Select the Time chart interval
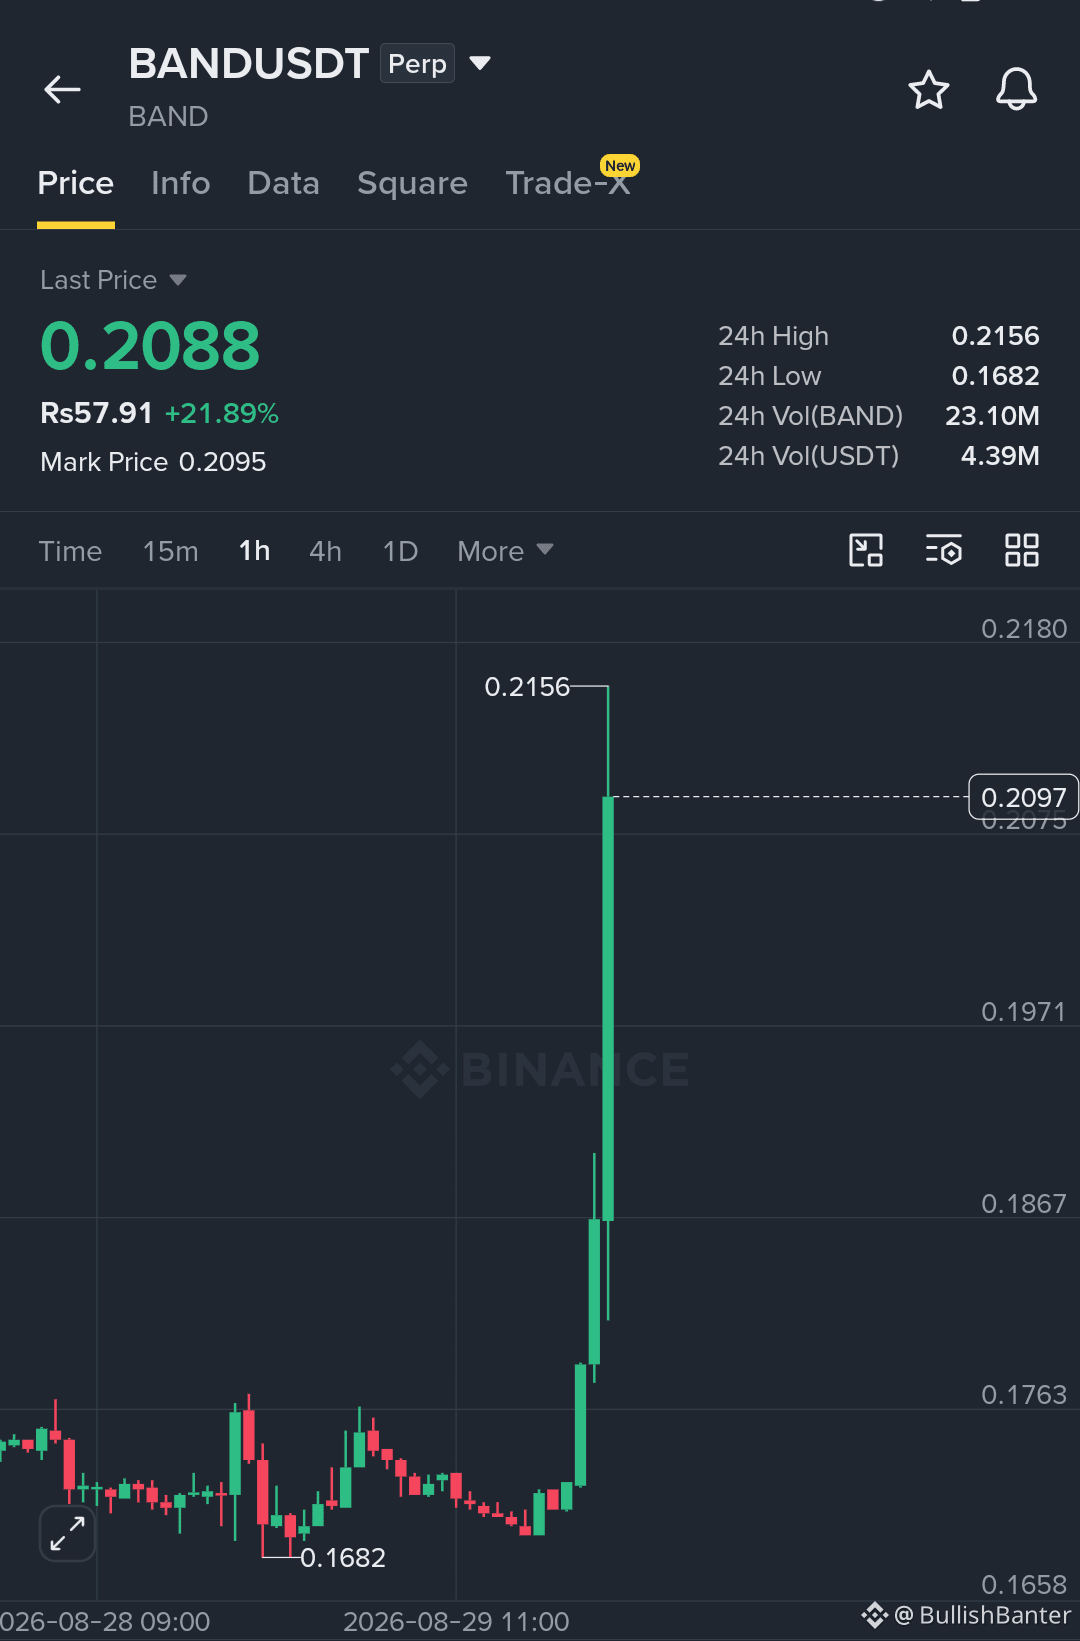 pos(70,551)
